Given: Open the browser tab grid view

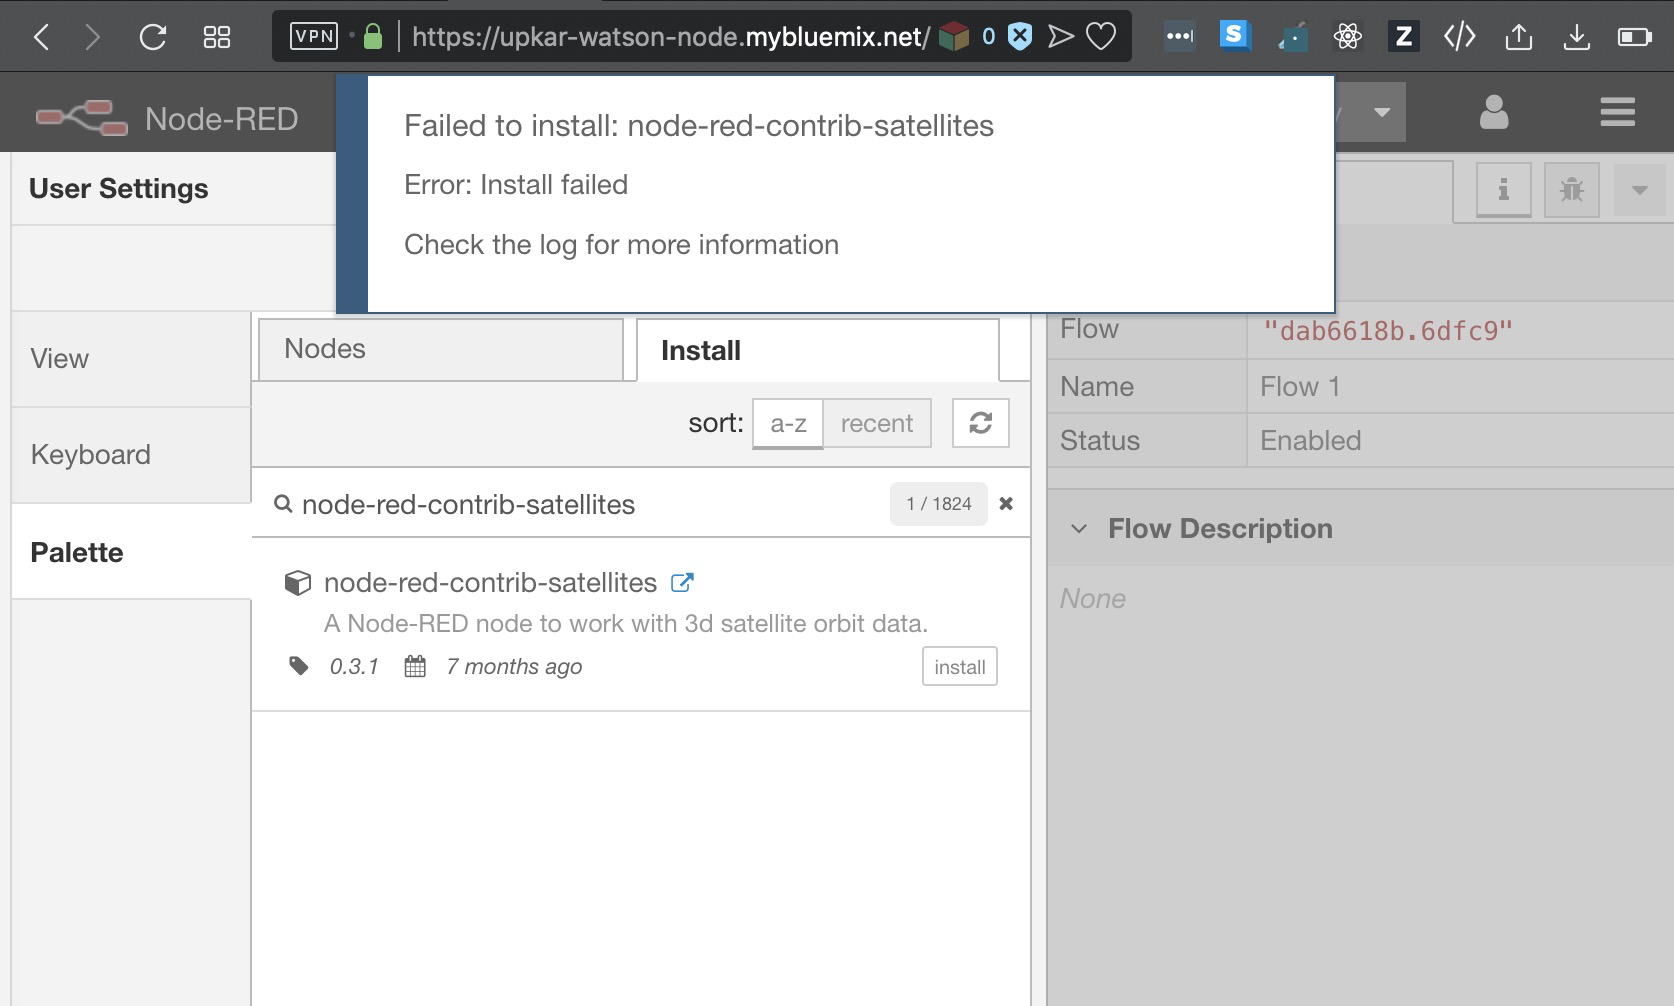Looking at the screenshot, I should [216, 37].
